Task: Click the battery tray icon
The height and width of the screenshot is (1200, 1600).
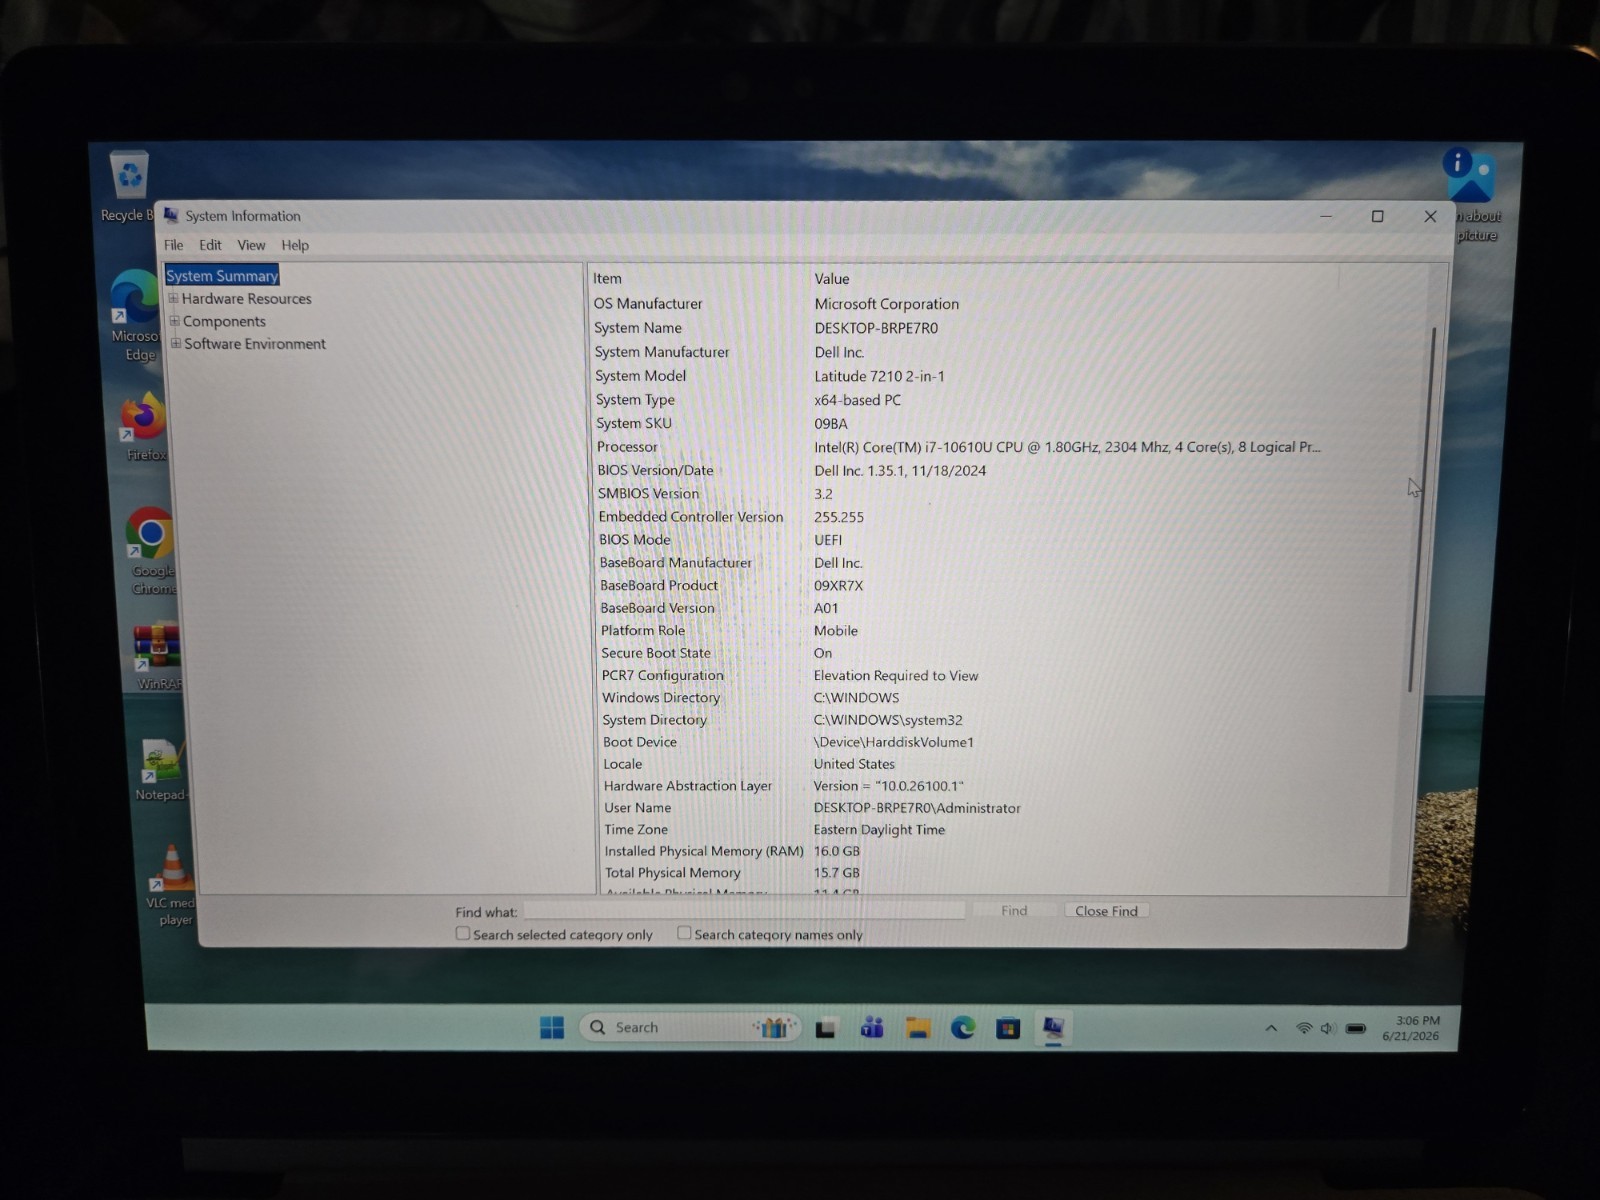Action: (1356, 1028)
